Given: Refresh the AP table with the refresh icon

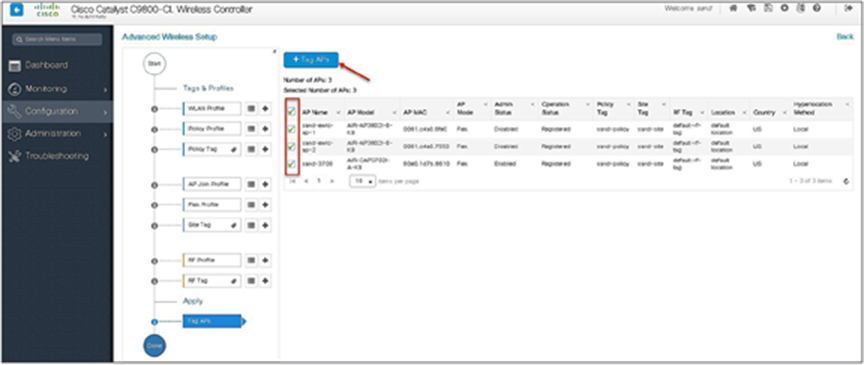Looking at the screenshot, I should [x=846, y=181].
